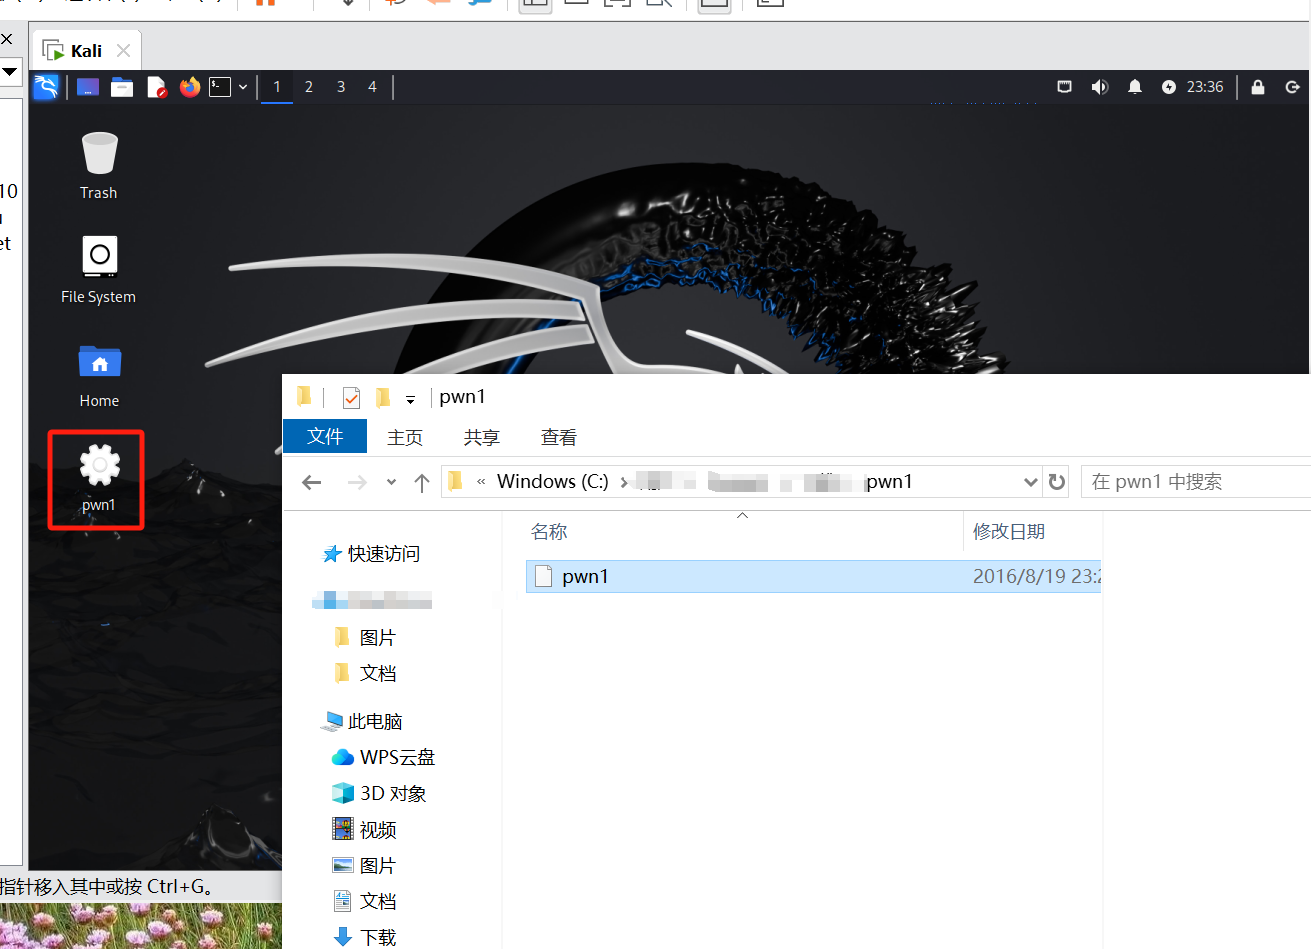Open 下载 folder in navigation pane
Screen dimensions: 1311x949
coord(365,937)
